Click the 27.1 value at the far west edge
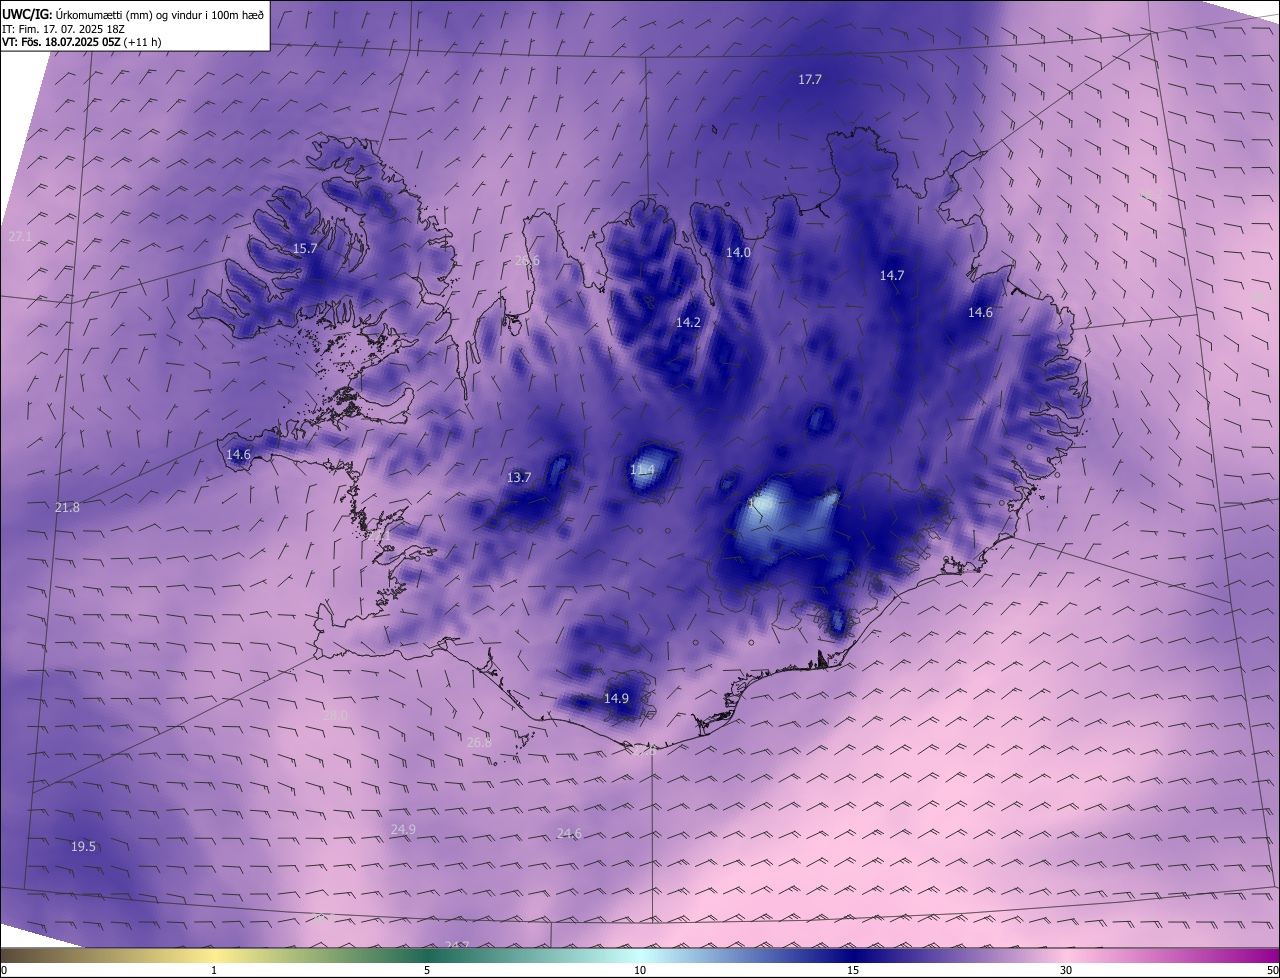Image resolution: width=1280 pixels, height=978 pixels. (x=20, y=236)
